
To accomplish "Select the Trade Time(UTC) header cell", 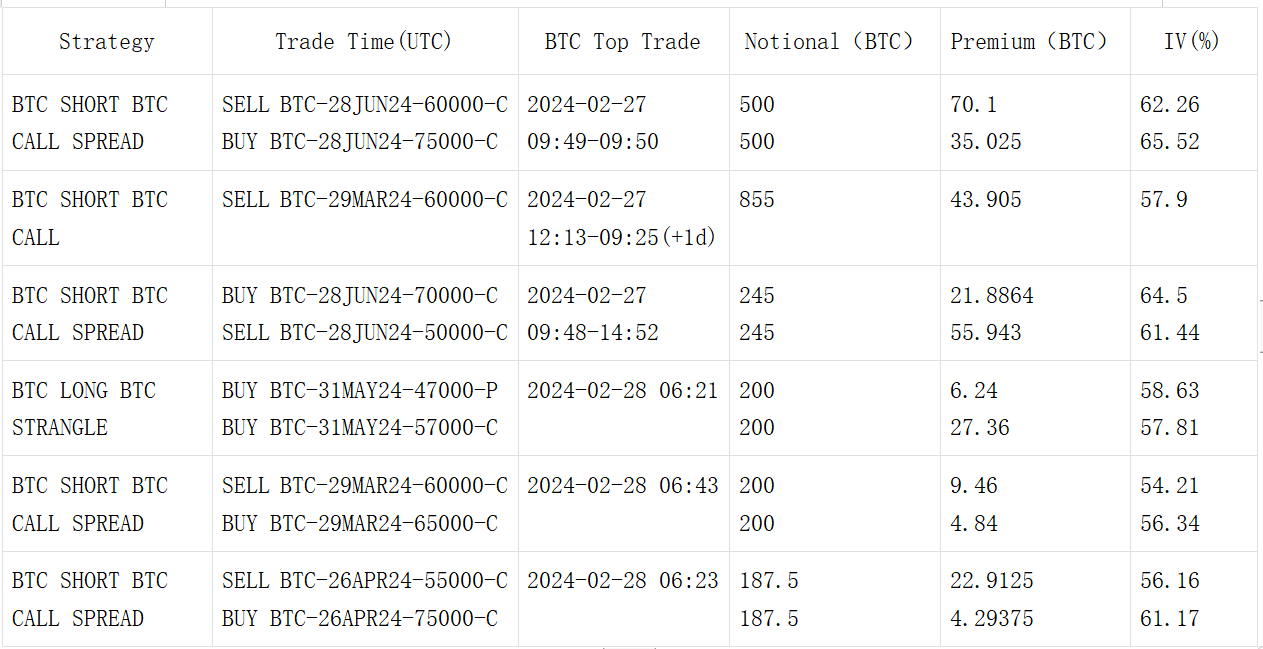I will [364, 42].
